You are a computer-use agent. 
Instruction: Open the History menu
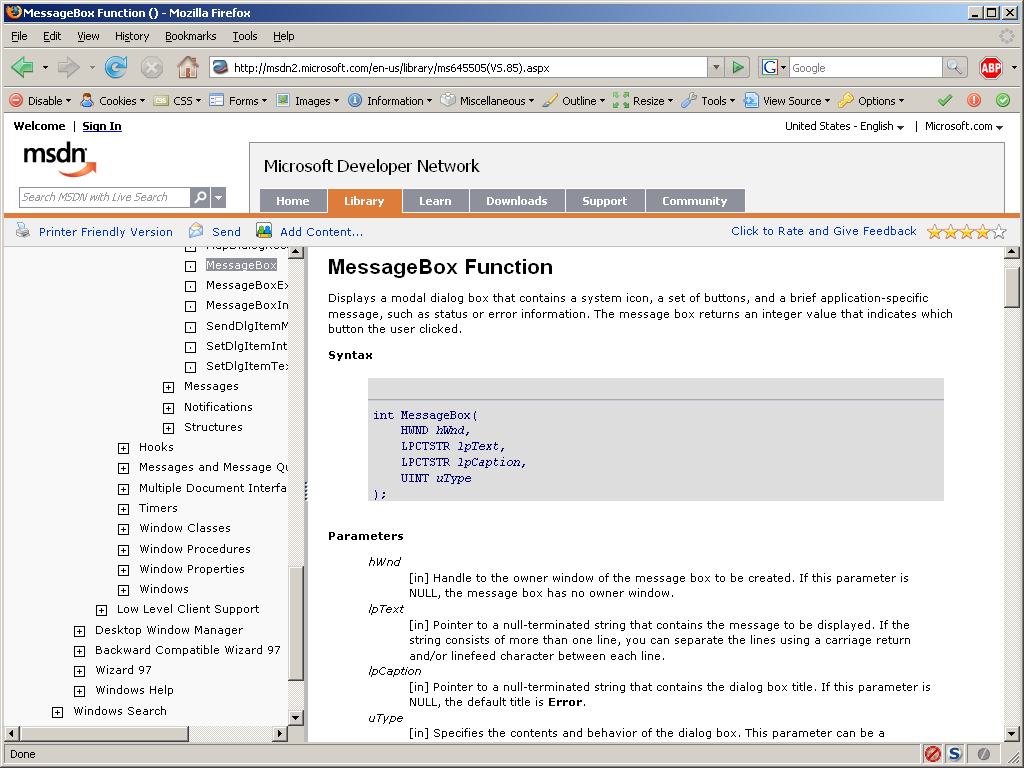coord(132,36)
